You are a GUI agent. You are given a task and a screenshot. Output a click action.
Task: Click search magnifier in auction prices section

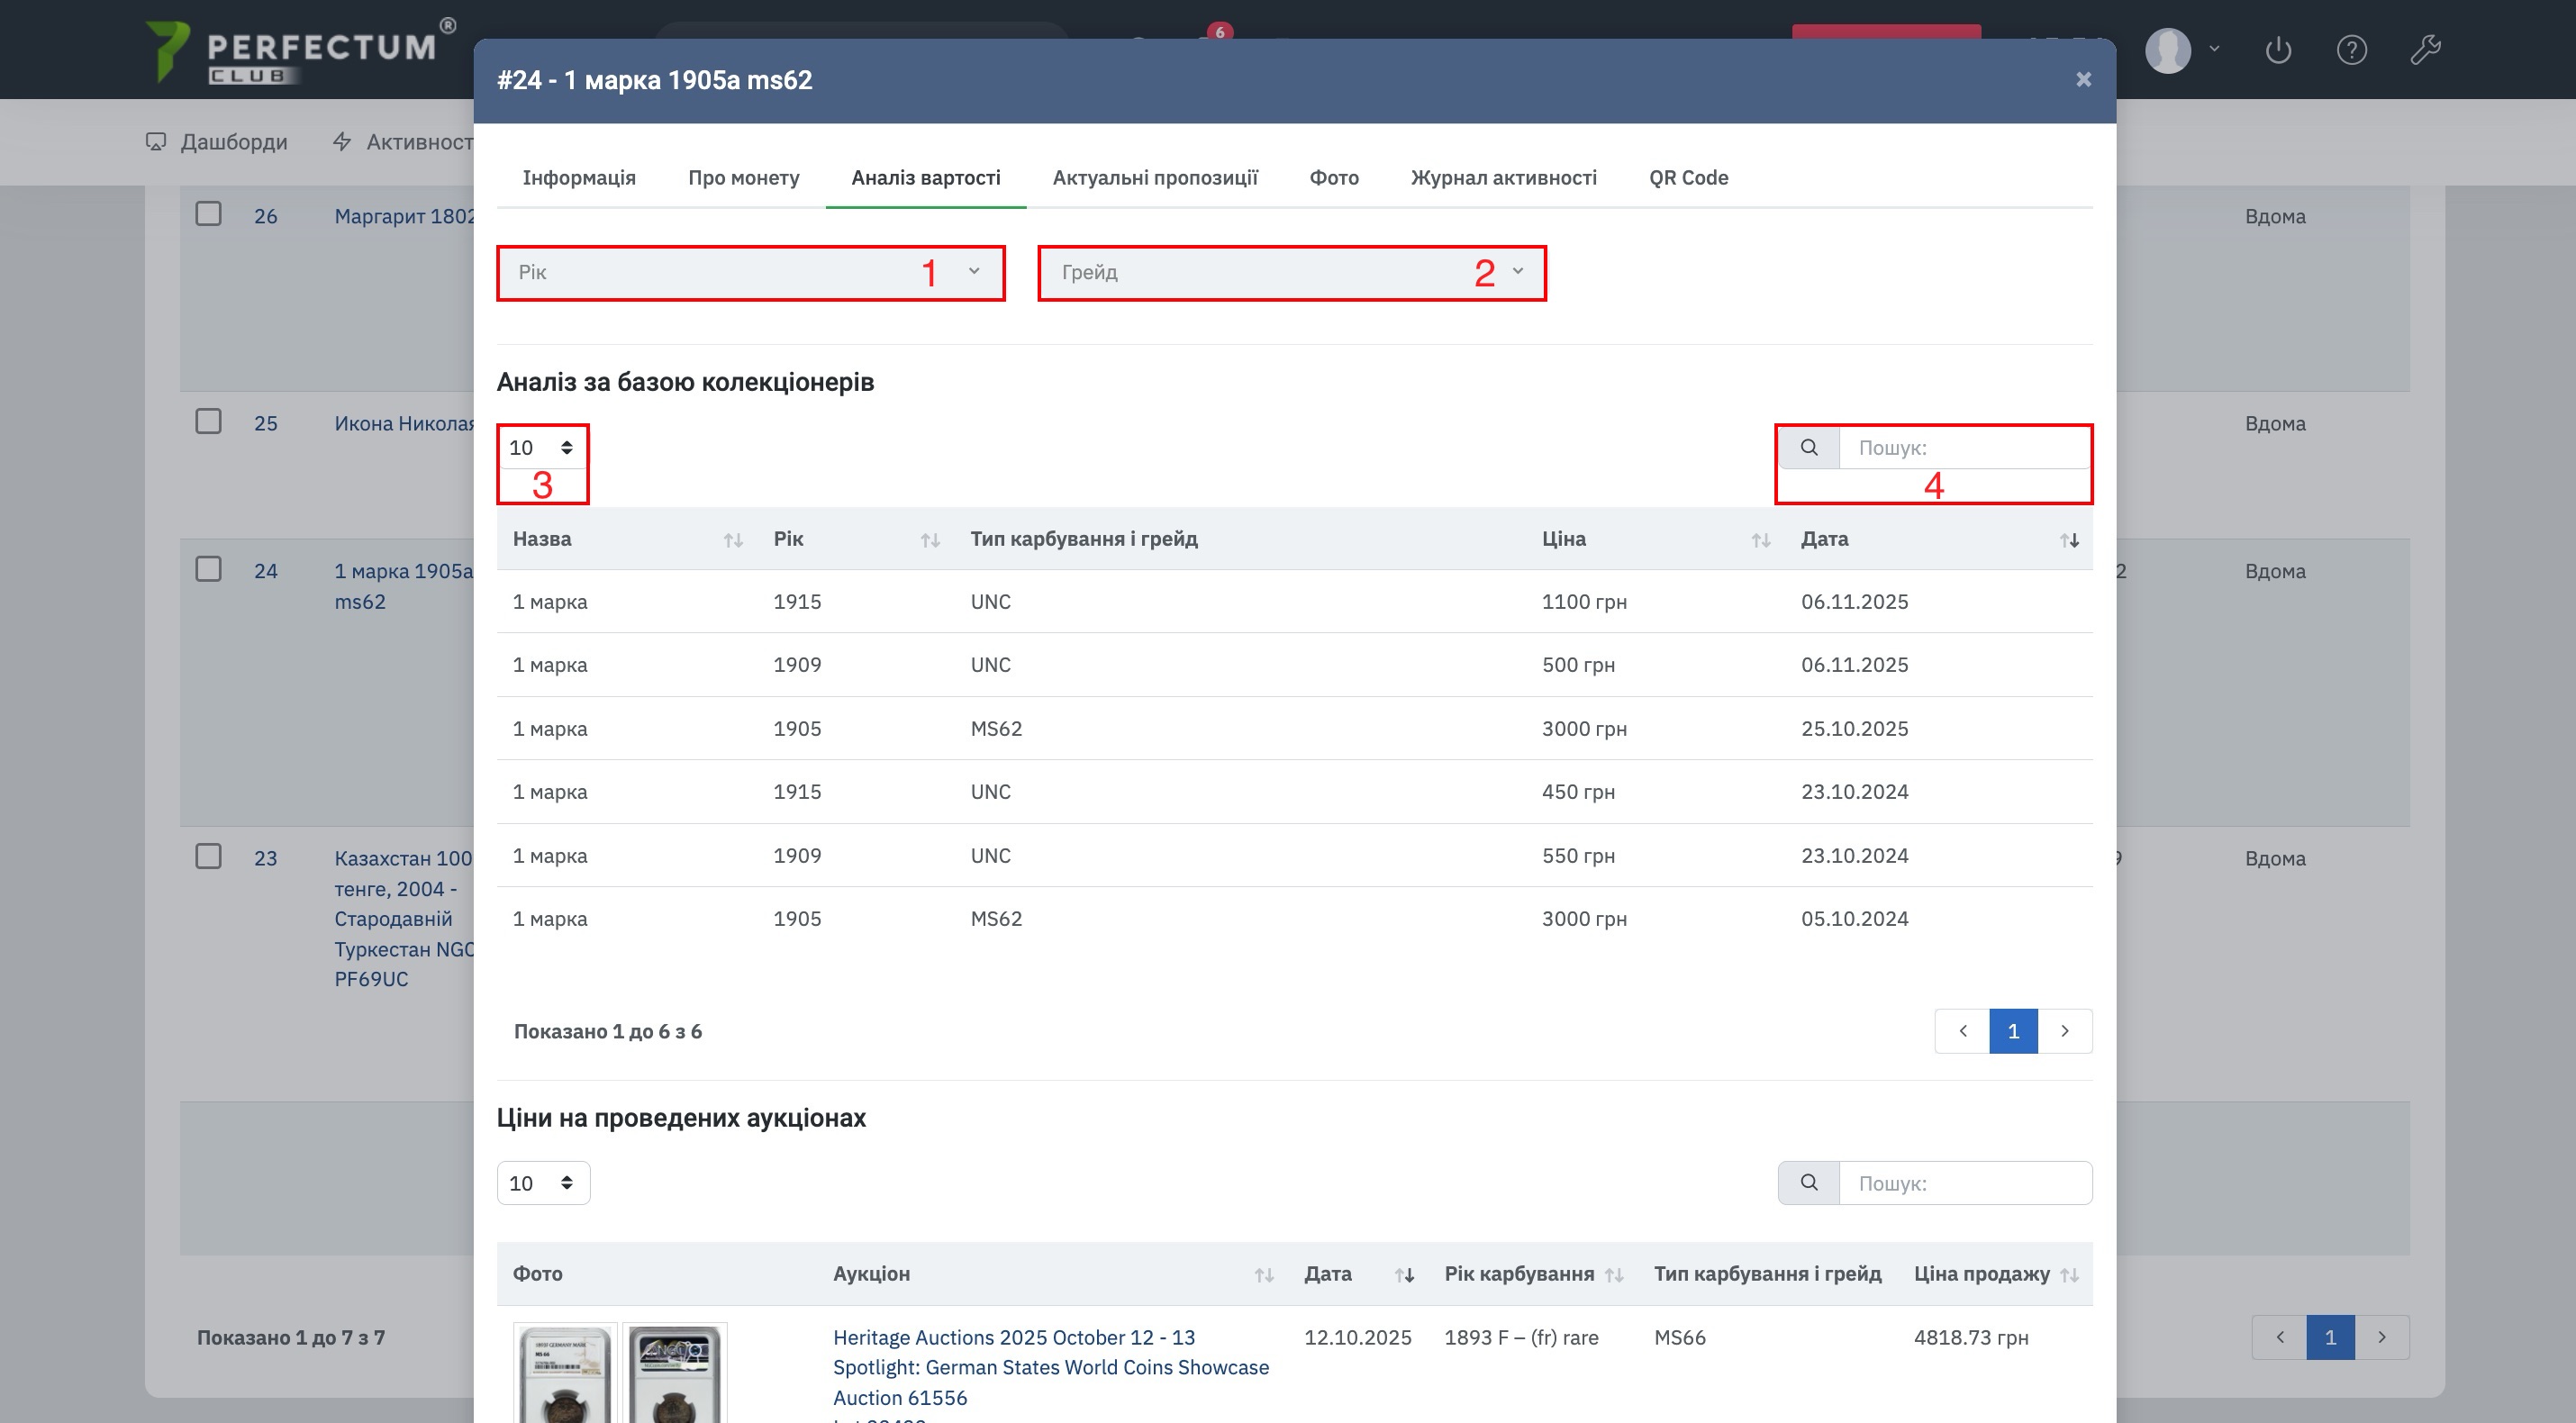click(x=1808, y=1183)
